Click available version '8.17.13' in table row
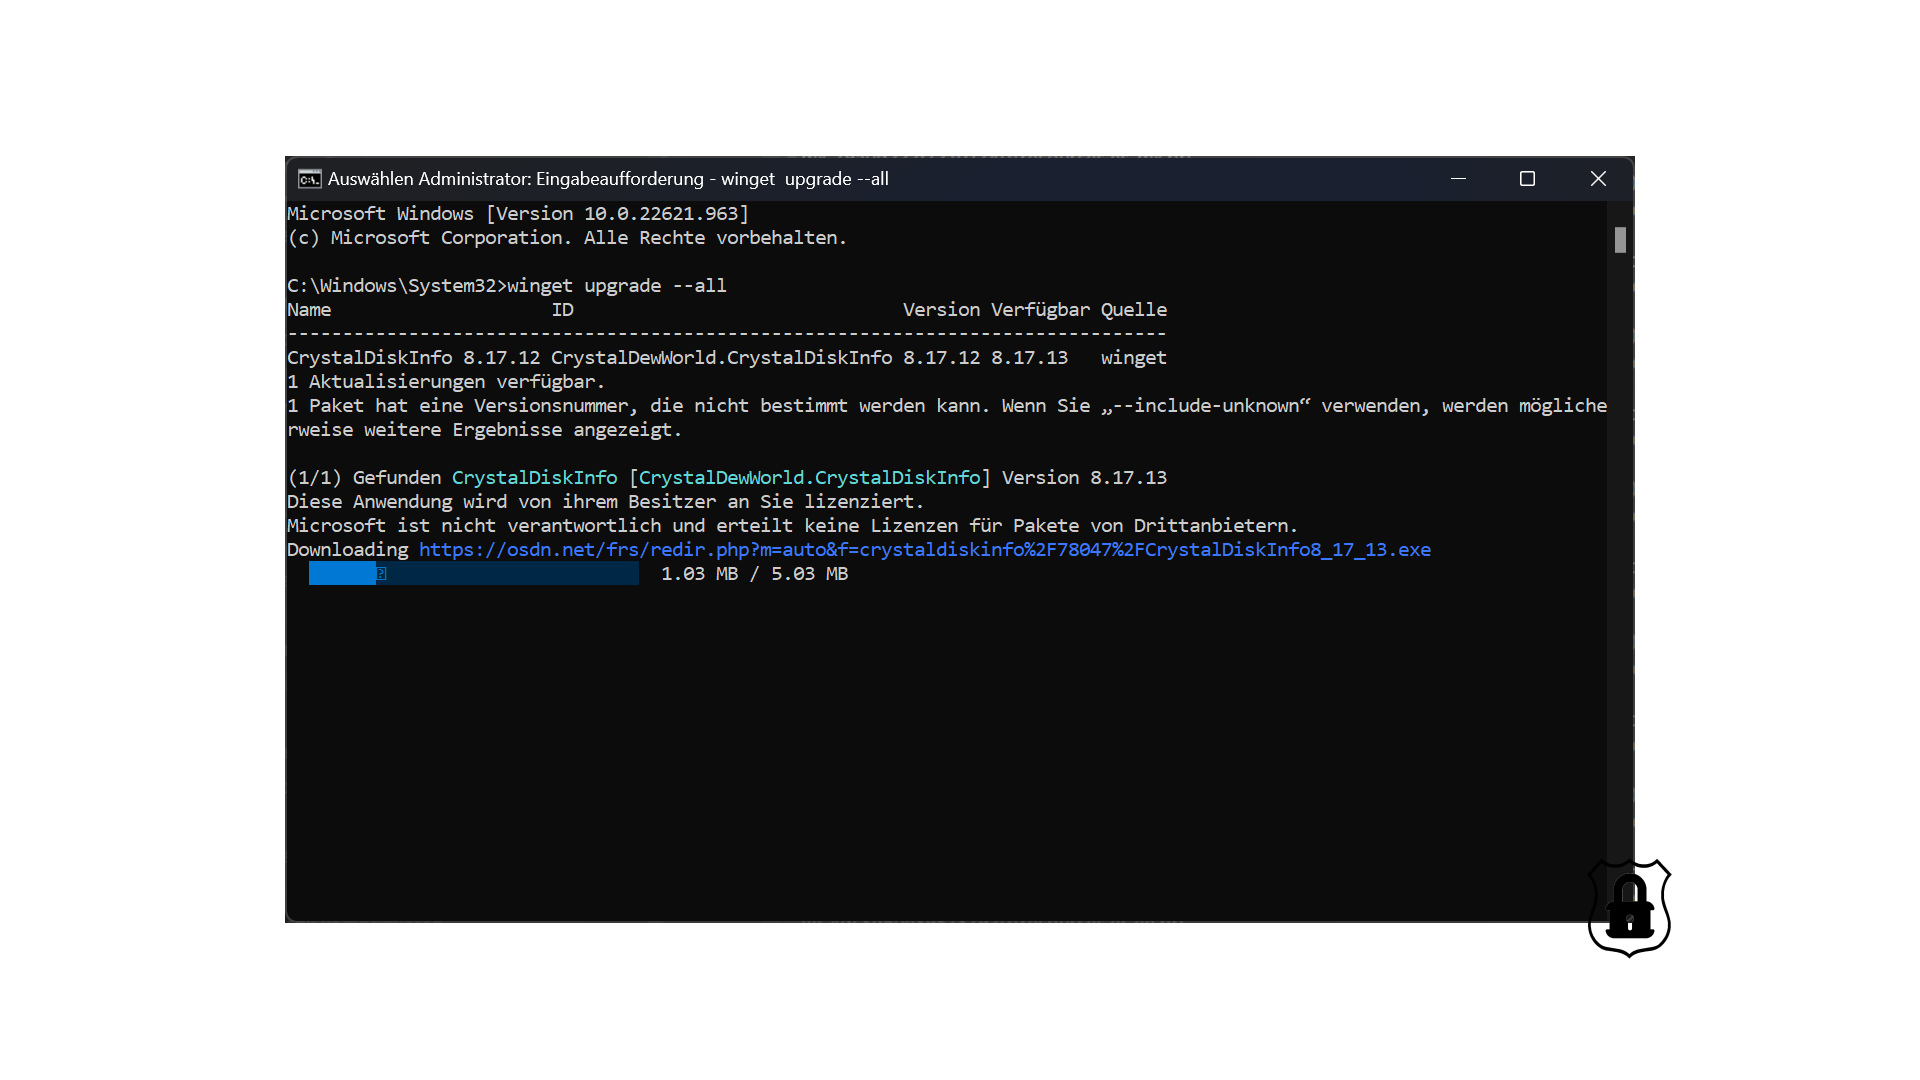 pos(1029,358)
